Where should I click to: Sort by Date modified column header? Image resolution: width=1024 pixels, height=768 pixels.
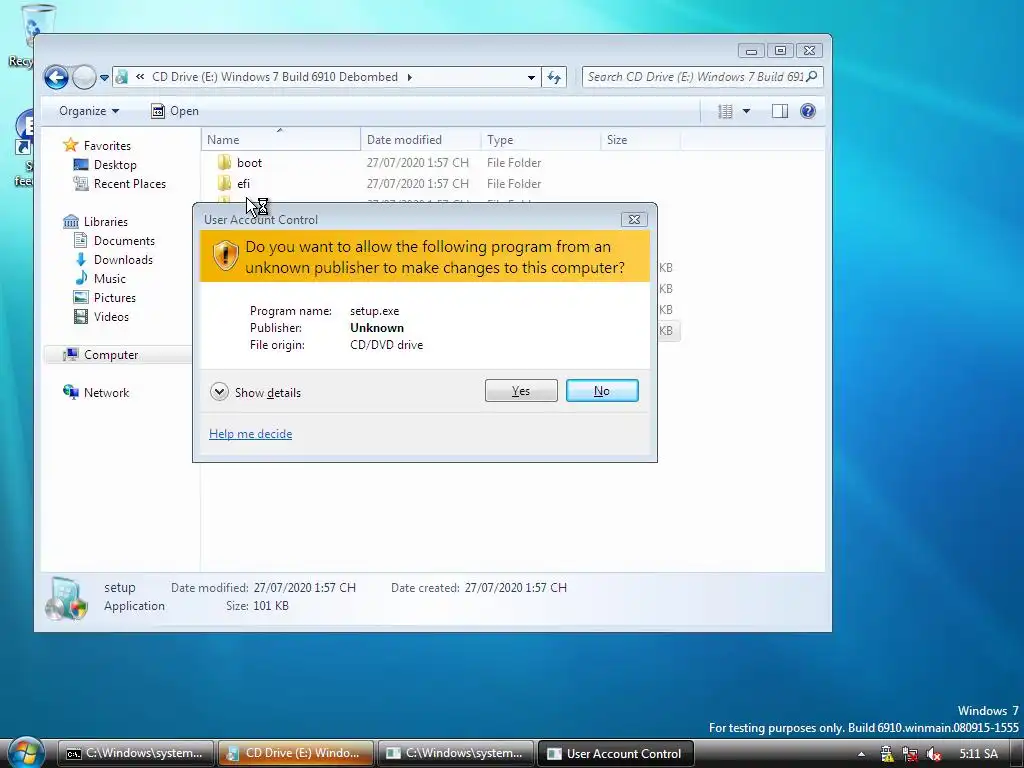421,140
